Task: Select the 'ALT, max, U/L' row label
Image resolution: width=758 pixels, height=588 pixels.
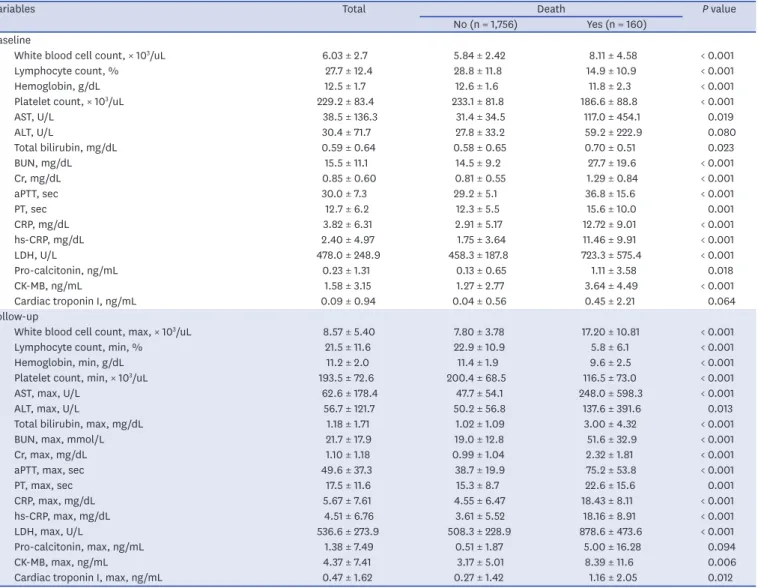Action: 46,409
